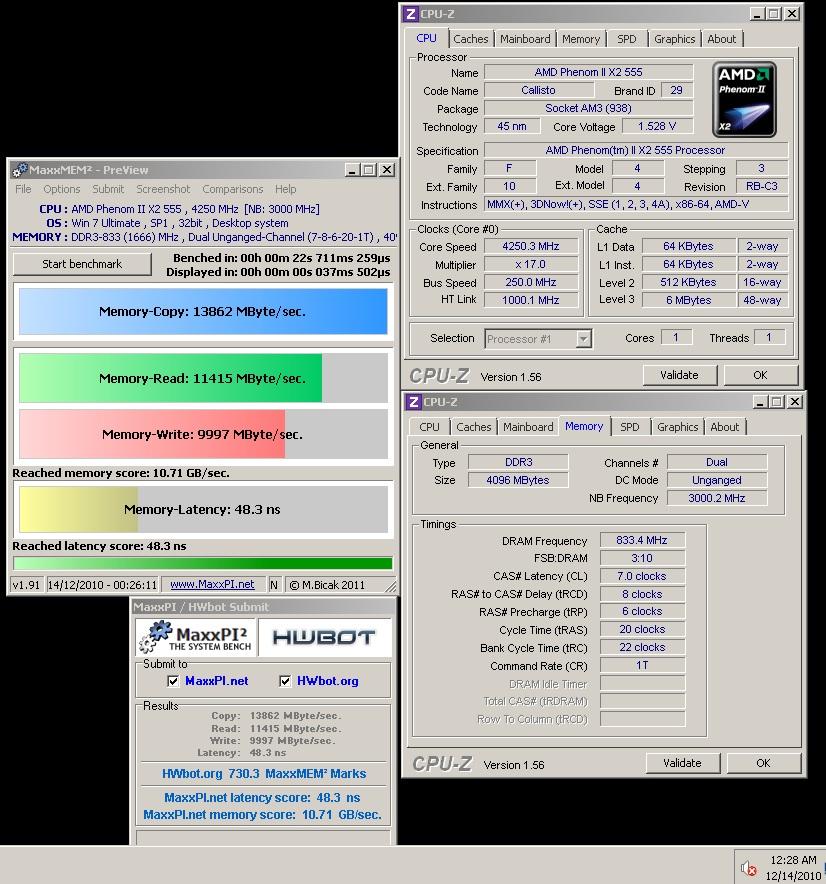Click the N status bar cell in MaxxMEM²
Screen dimensions: 826x884
tap(274, 585)
